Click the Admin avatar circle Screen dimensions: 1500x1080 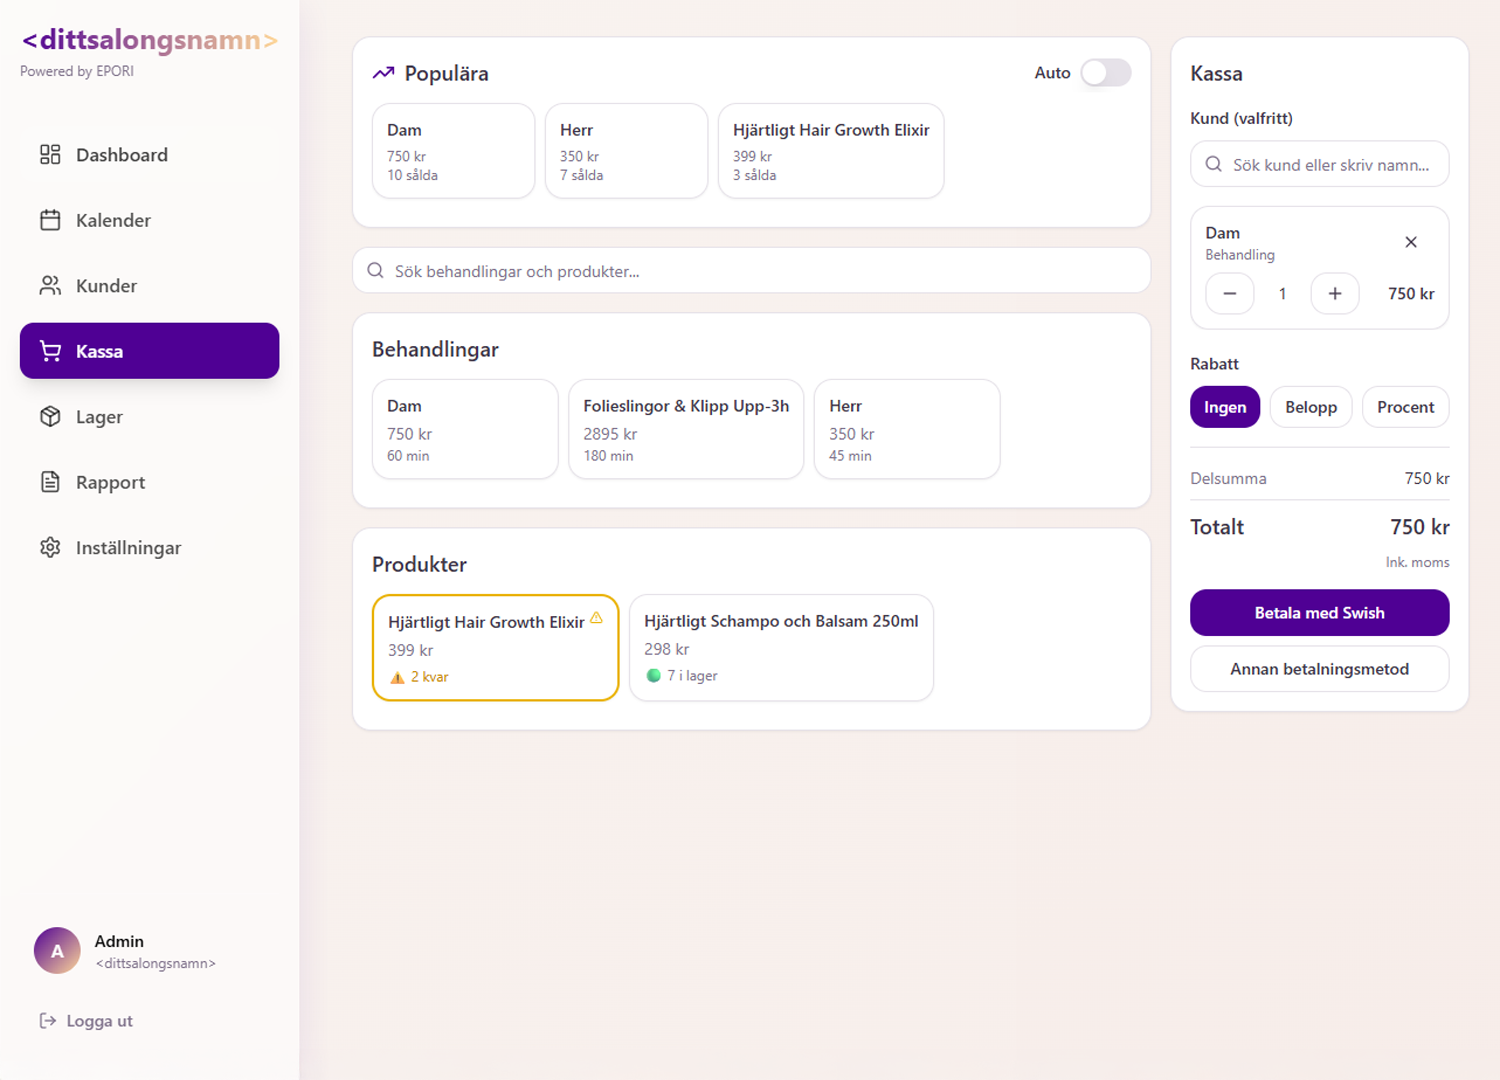point(57,950)
